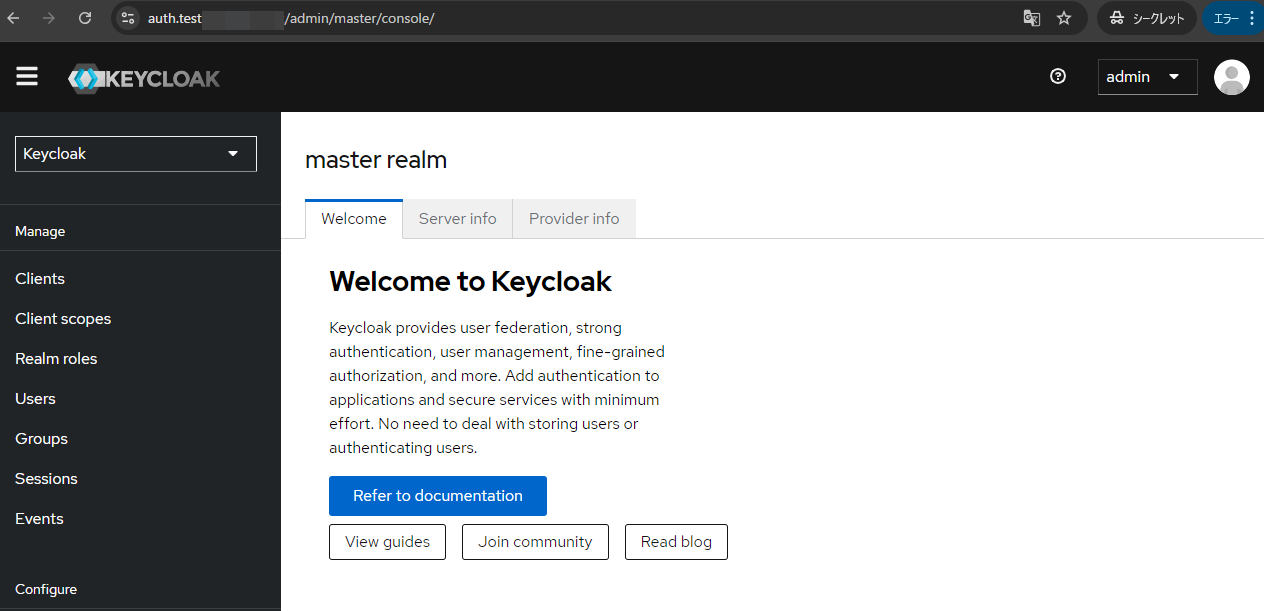Open help via the question mark icon
This screenshot has height=611, width=1264.
pyautogui.click(x=1057, y=76)
